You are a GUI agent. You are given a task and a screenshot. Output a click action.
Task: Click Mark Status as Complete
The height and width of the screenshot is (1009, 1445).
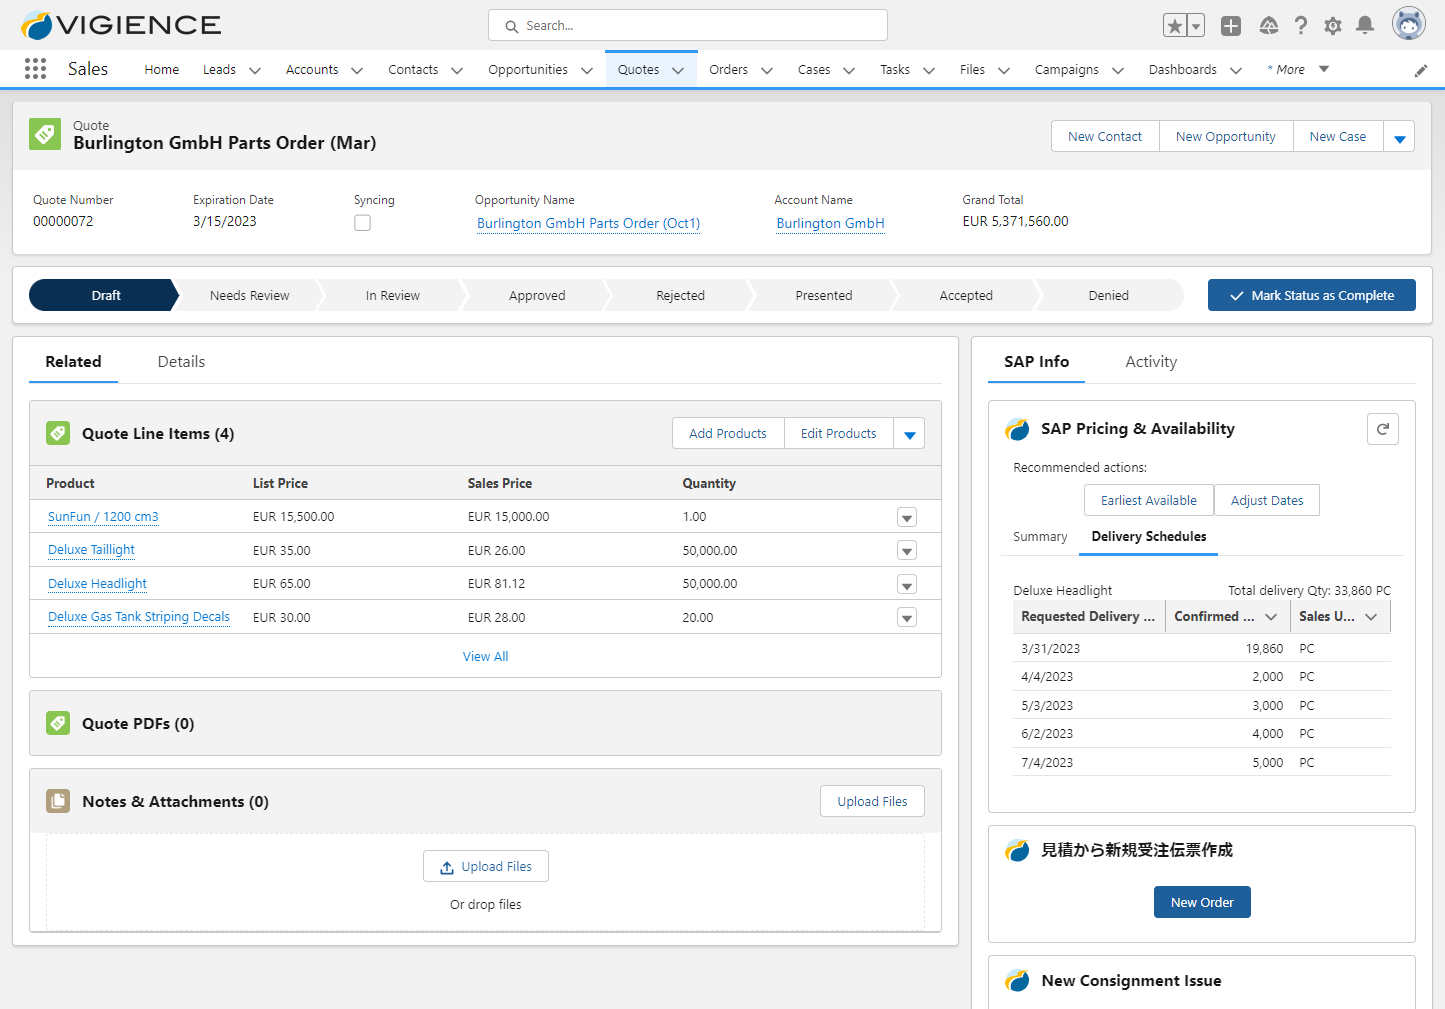tap(1312, 295)
